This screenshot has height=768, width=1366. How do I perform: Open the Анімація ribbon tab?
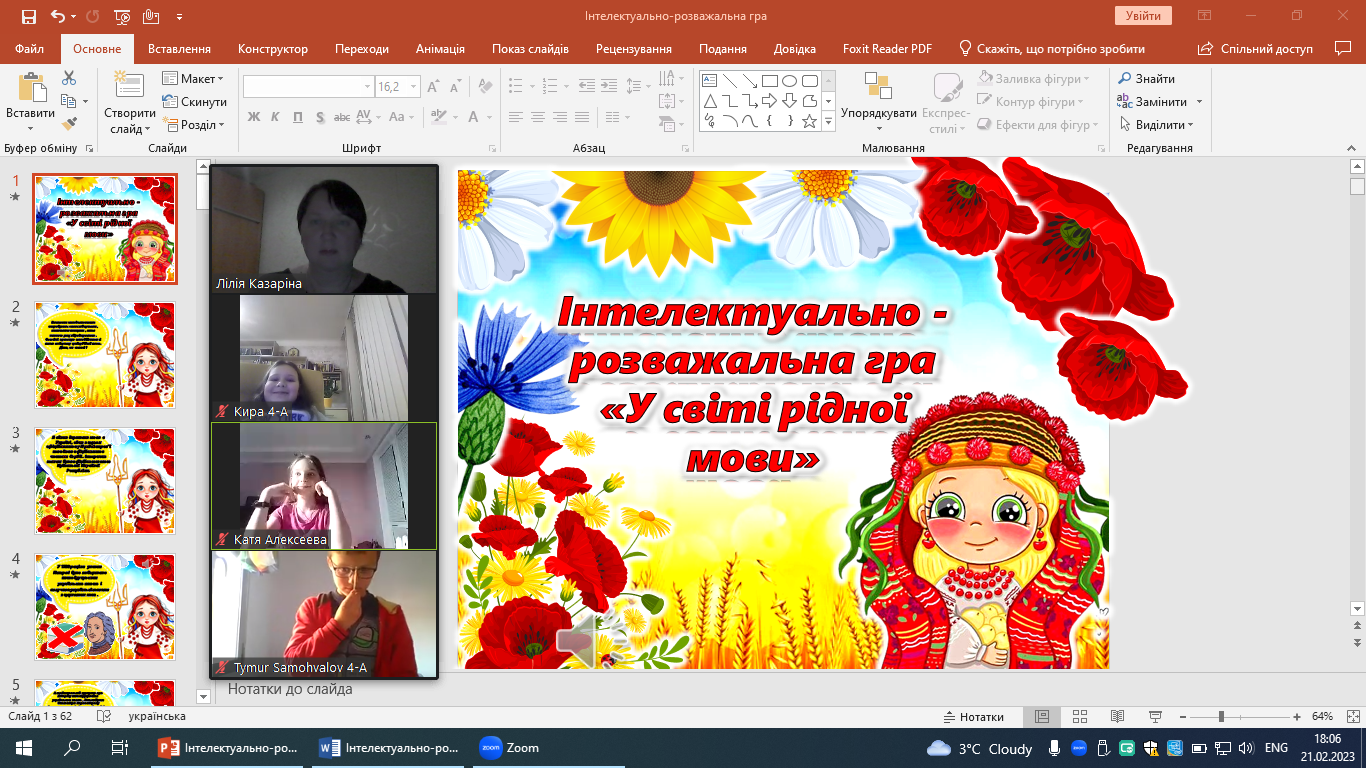(440, 49)
